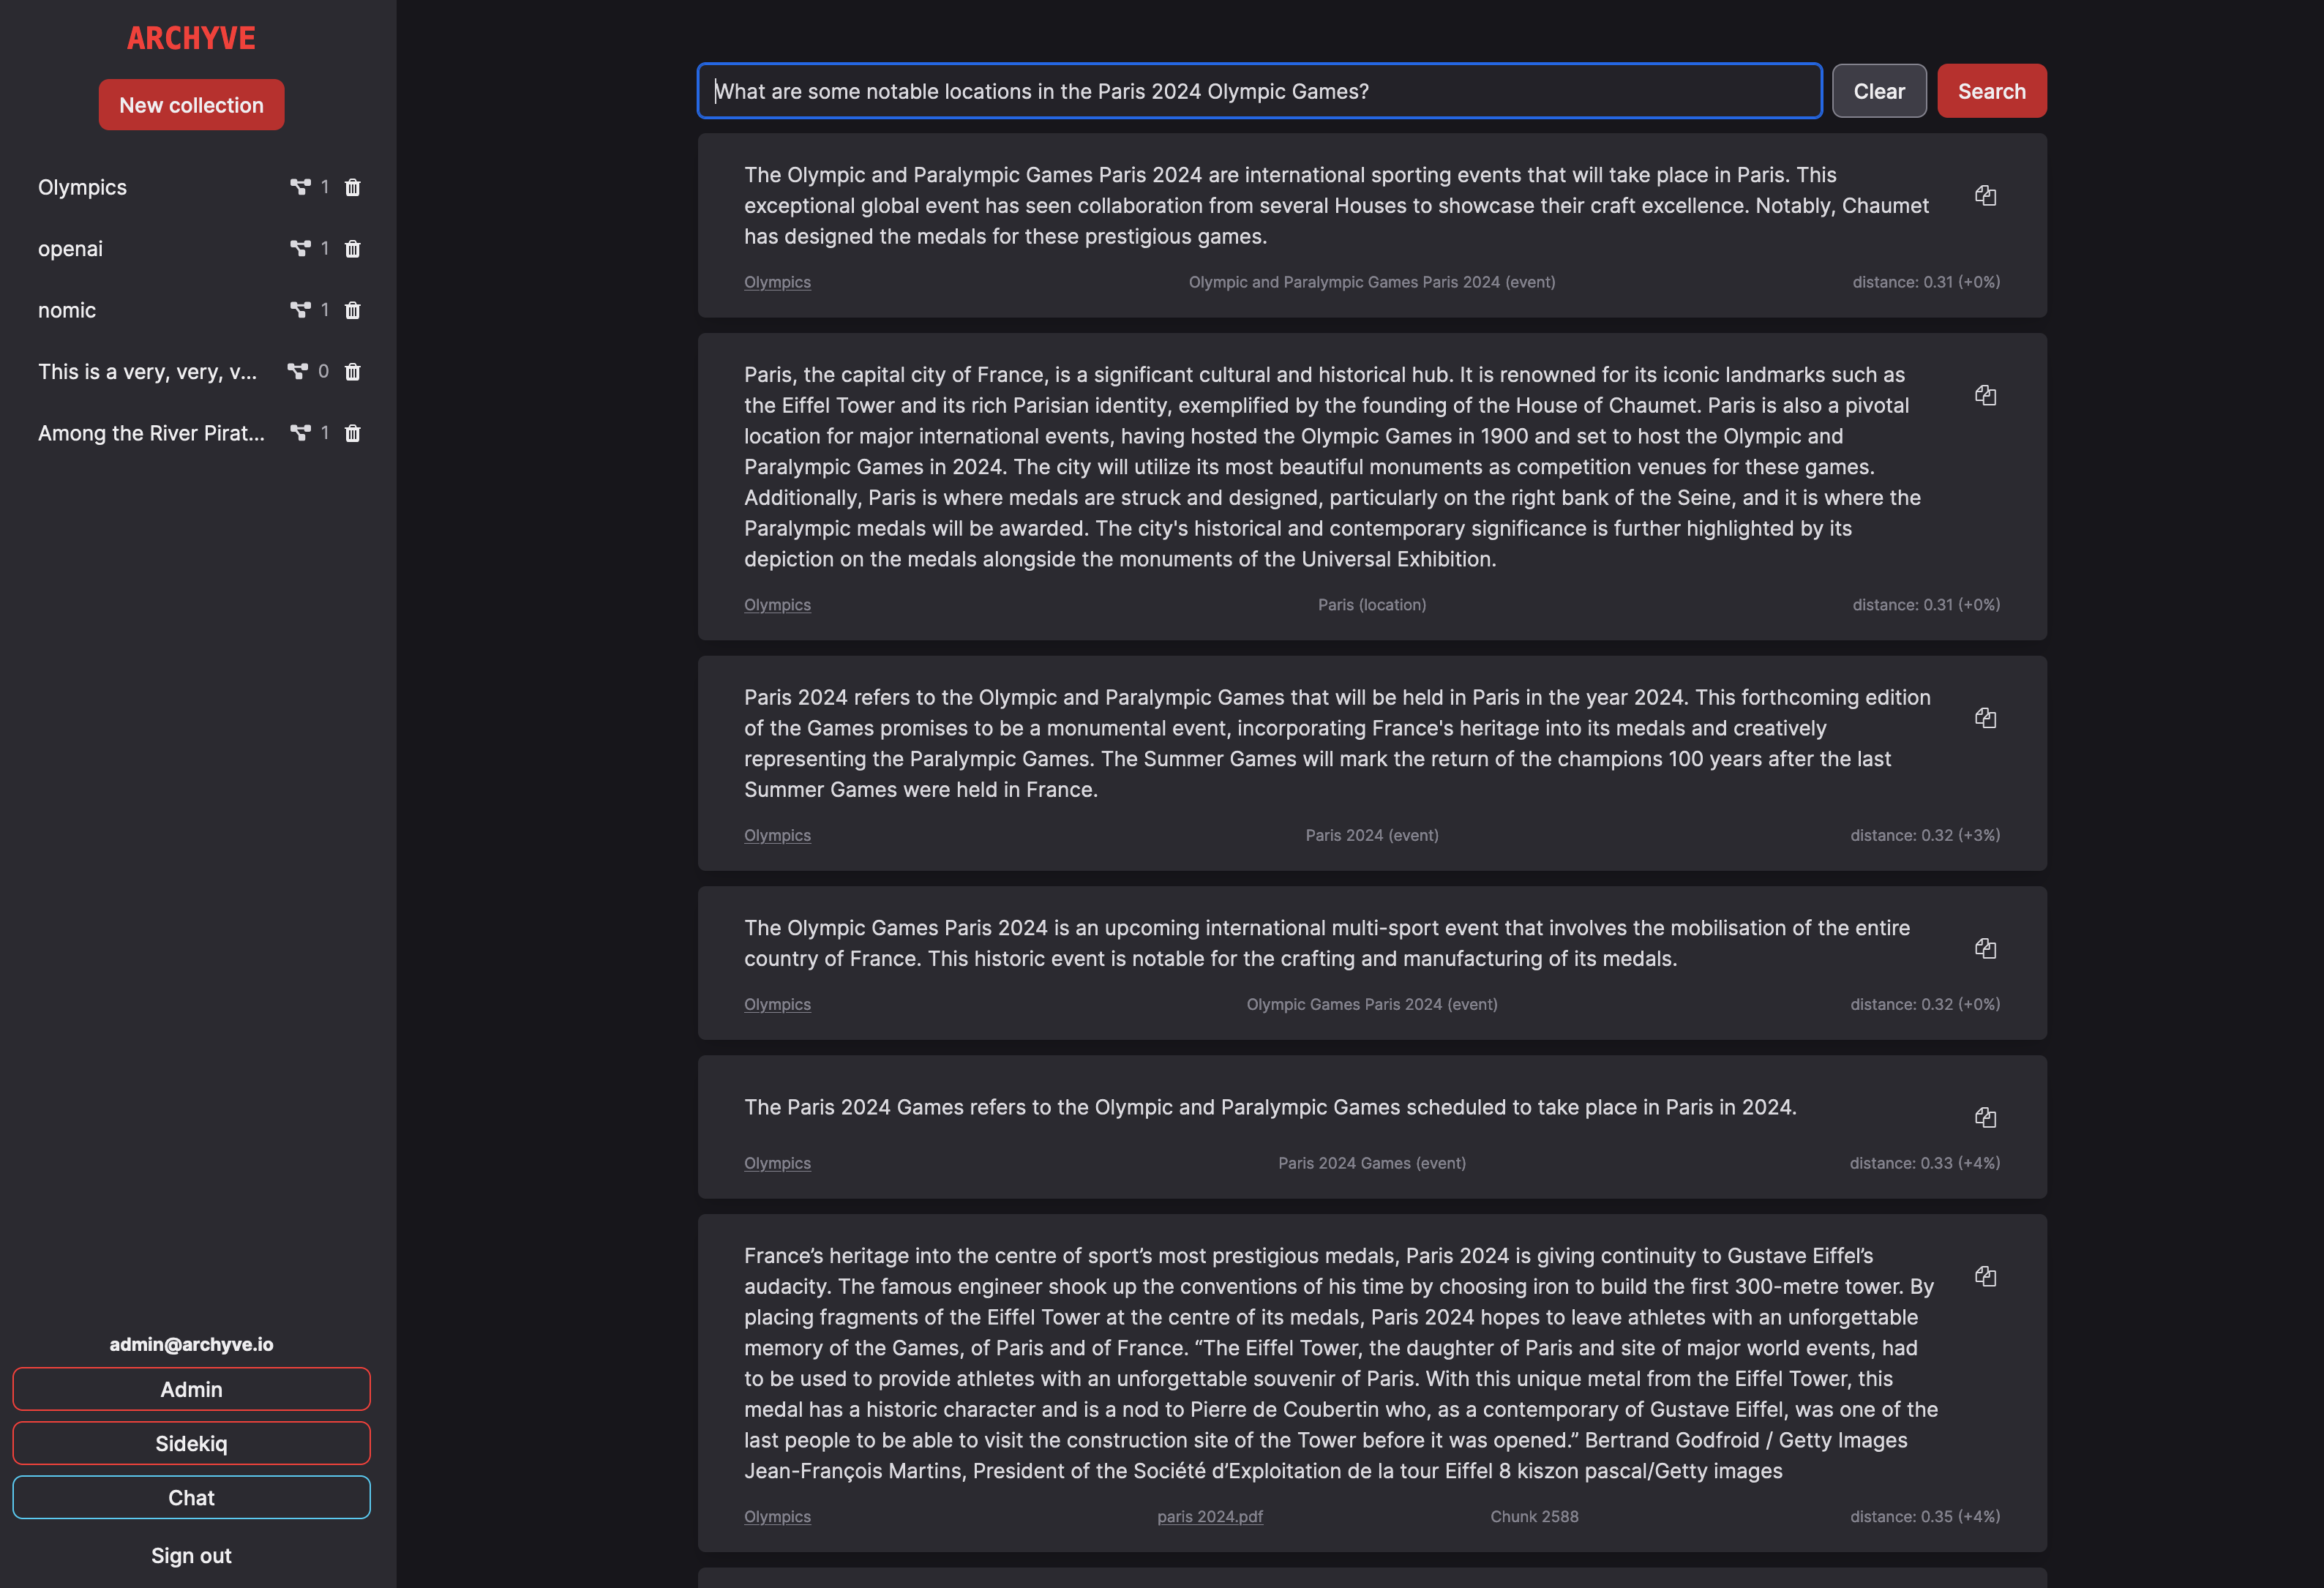Copy the Paris 2024 Games result text
This screenshot has width=2324, height=1588.
point(1985,1118)
